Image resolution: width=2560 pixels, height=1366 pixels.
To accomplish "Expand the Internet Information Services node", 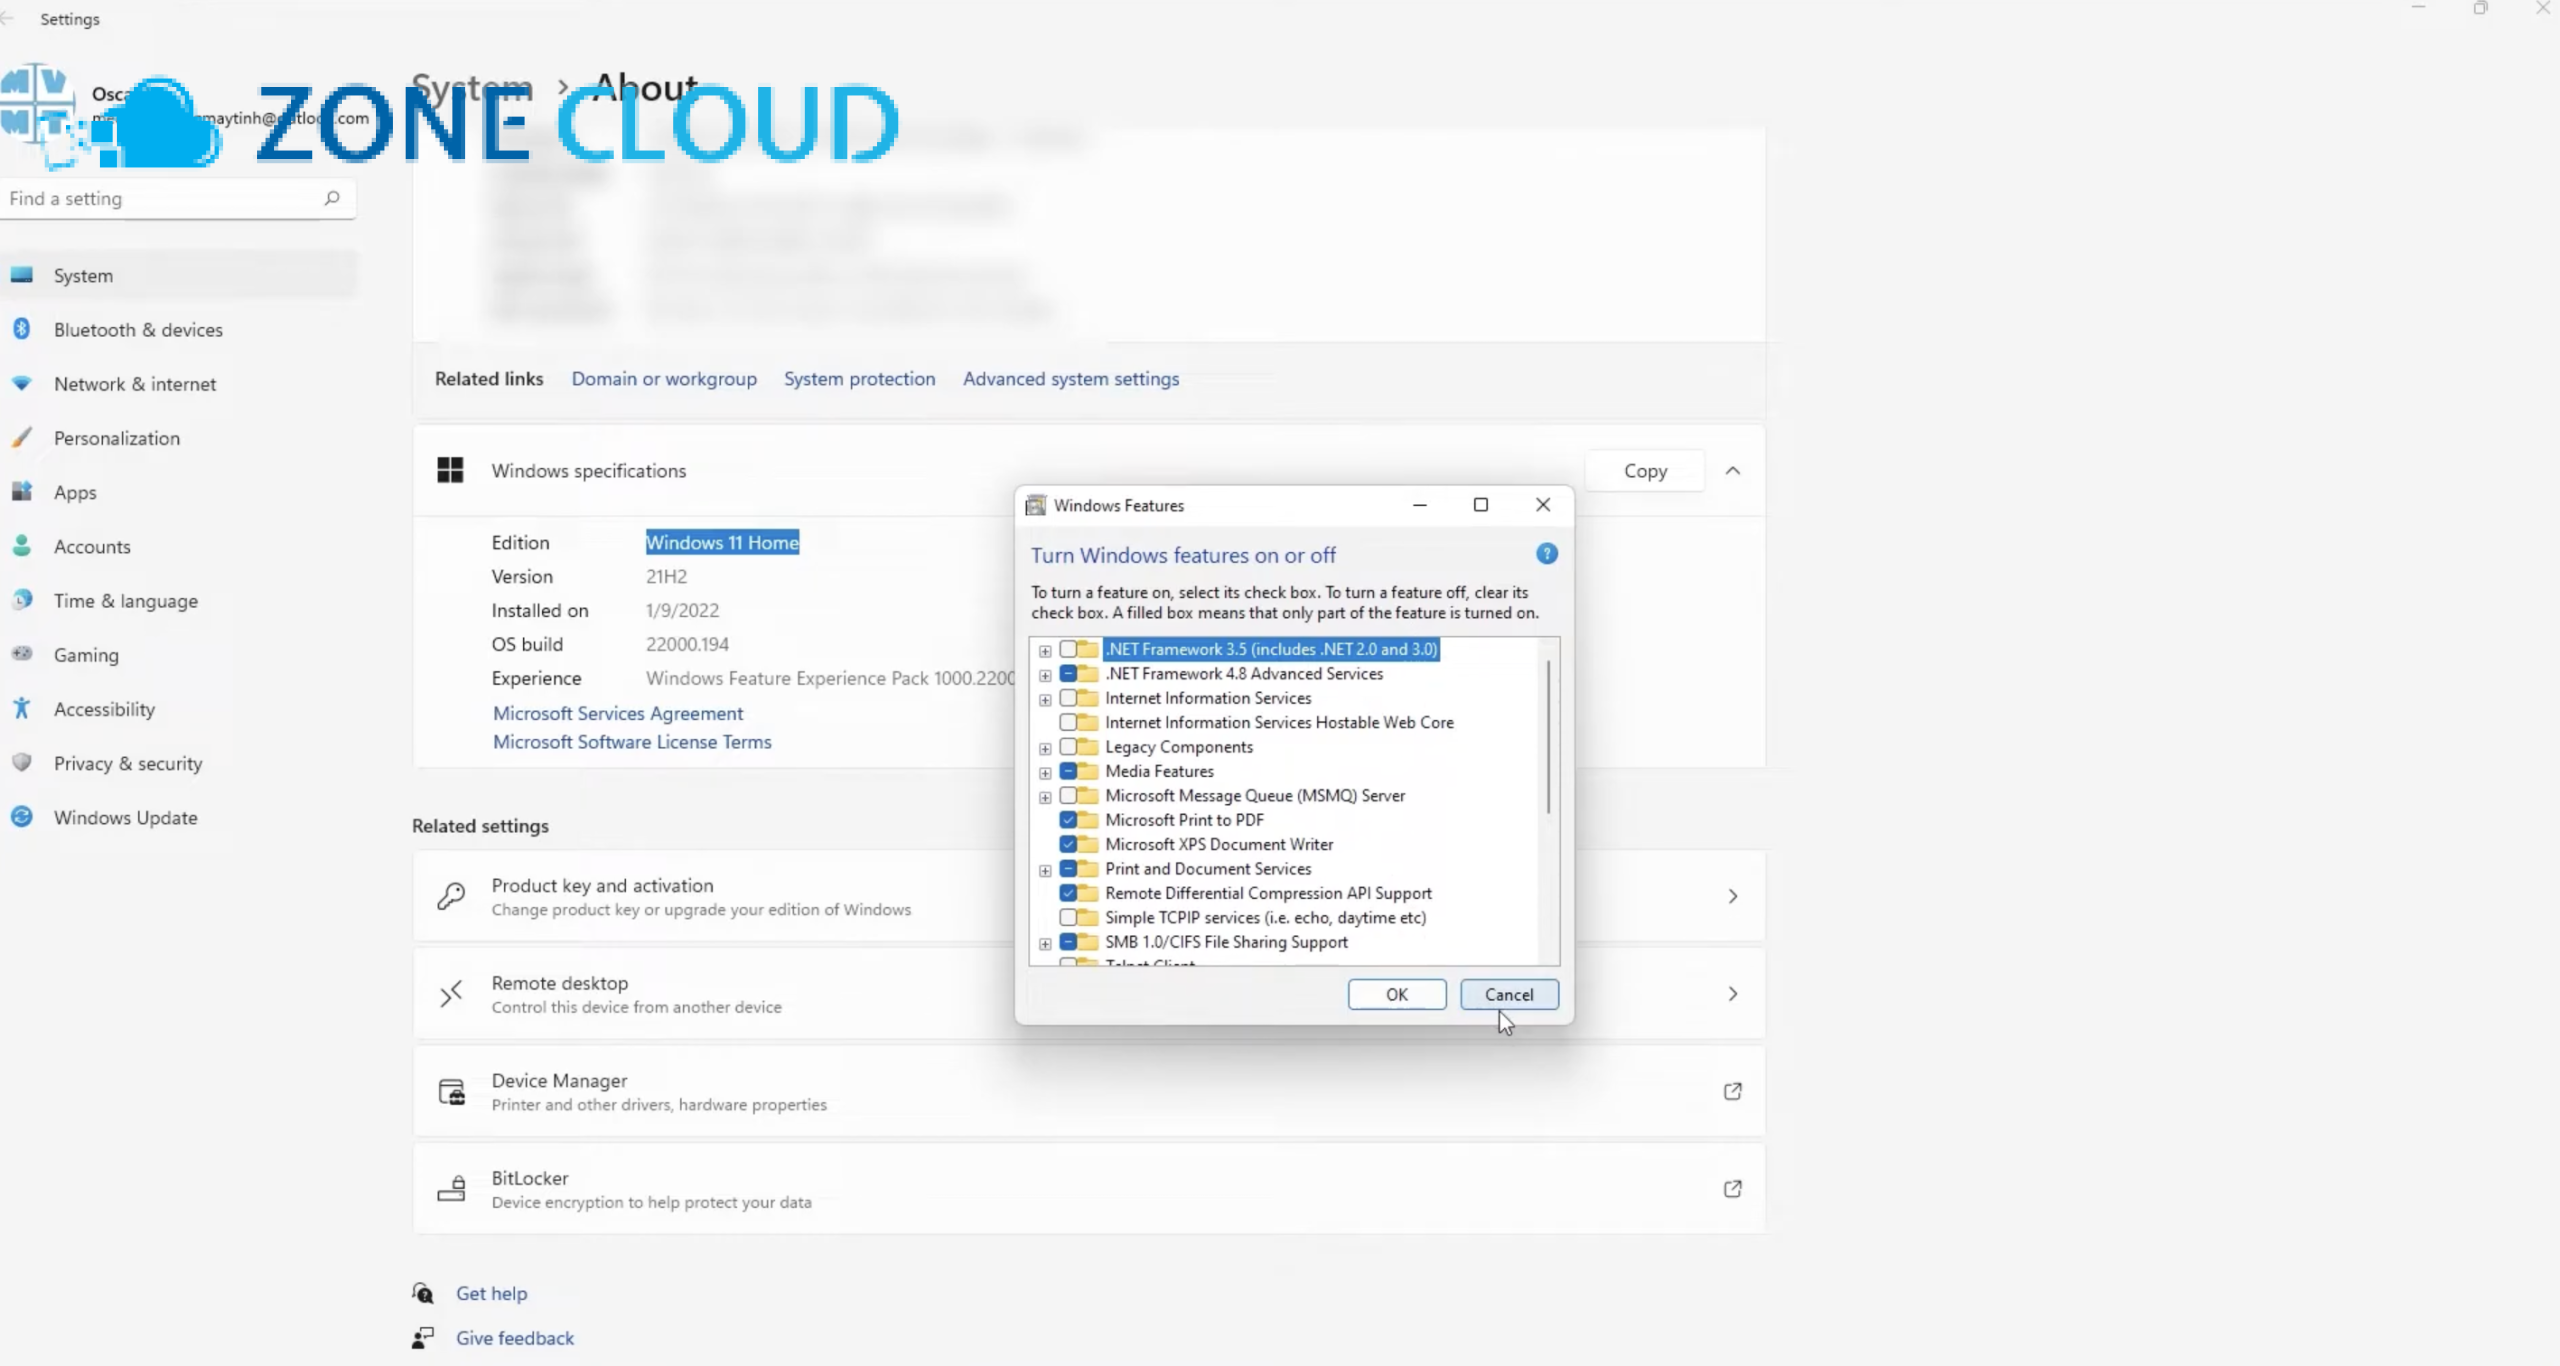I will 1045,699.
